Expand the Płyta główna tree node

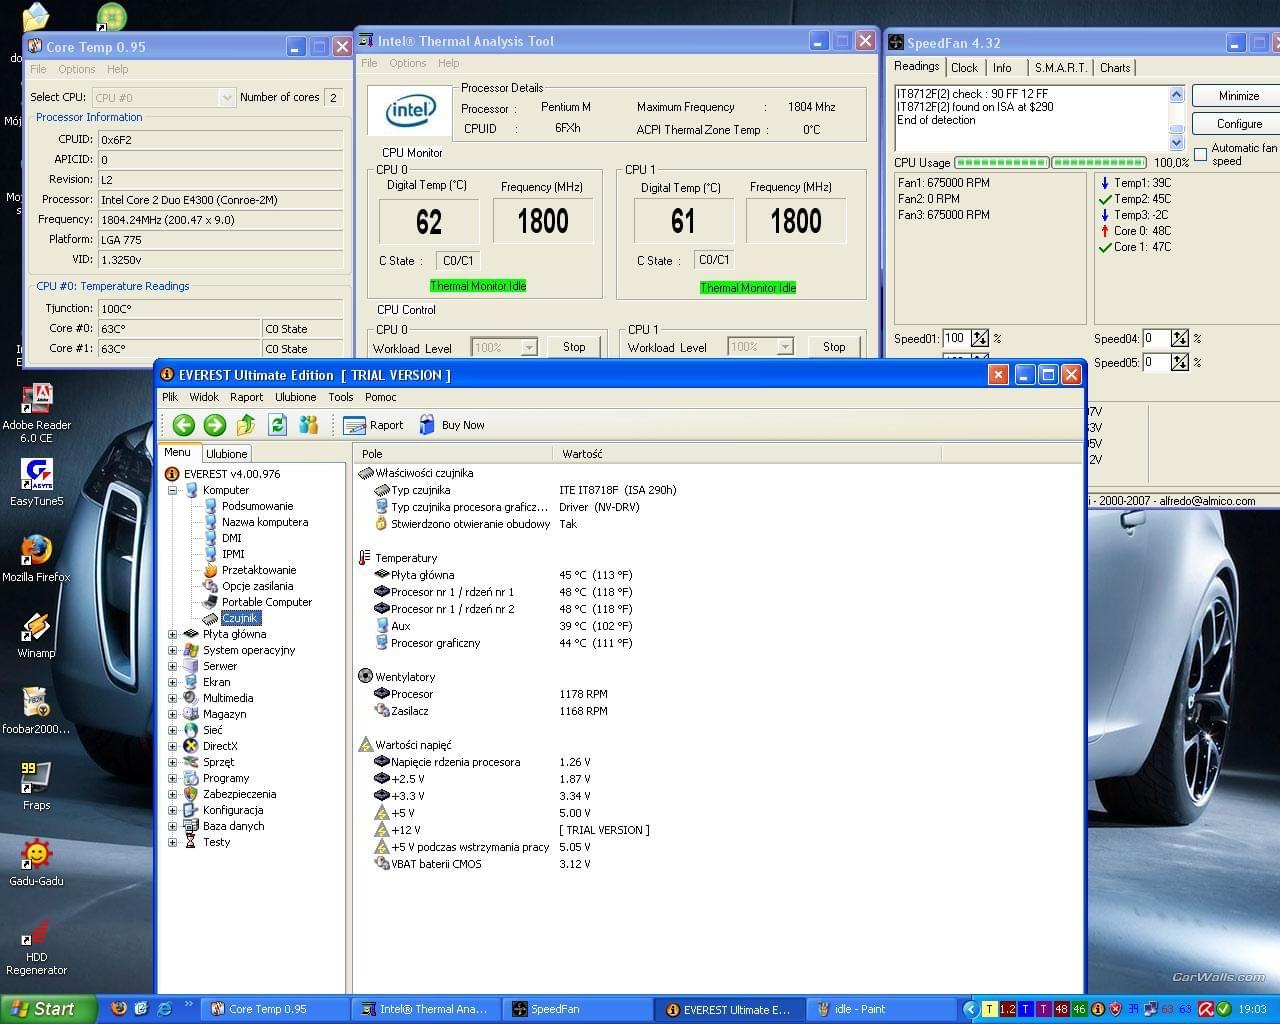tap(172, 634)
